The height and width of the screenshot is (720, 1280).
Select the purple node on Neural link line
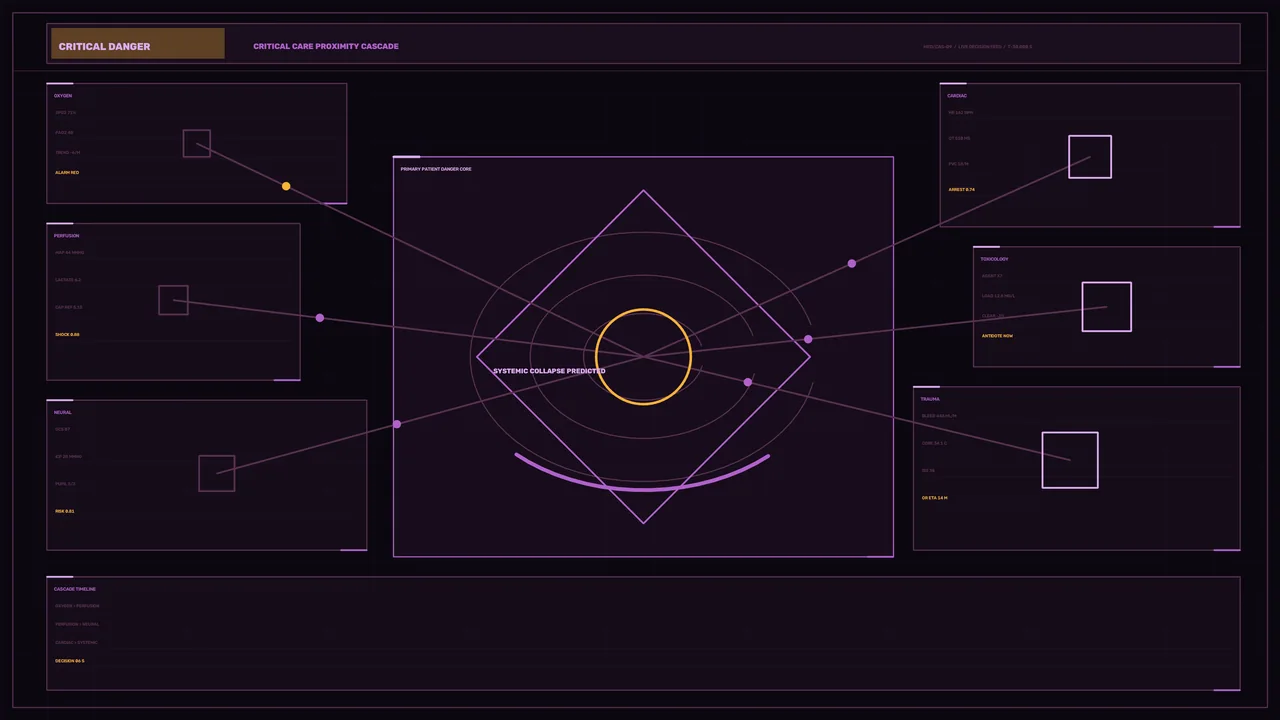point(397,424)
